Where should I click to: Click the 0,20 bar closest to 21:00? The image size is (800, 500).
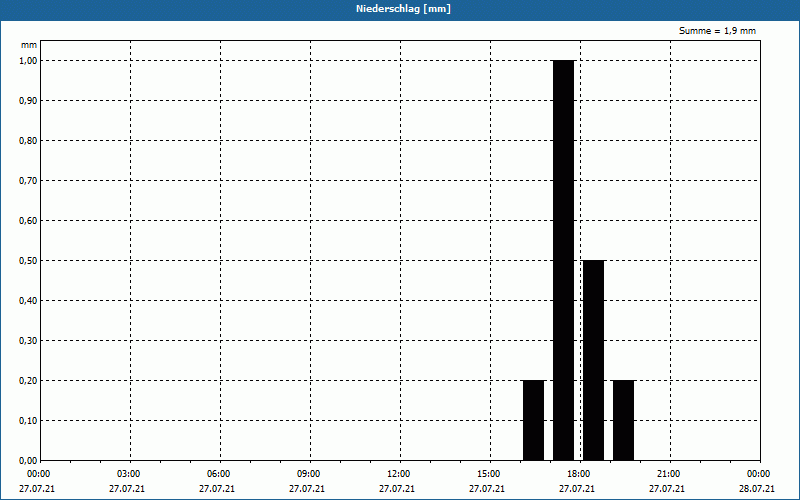(623, 420)
